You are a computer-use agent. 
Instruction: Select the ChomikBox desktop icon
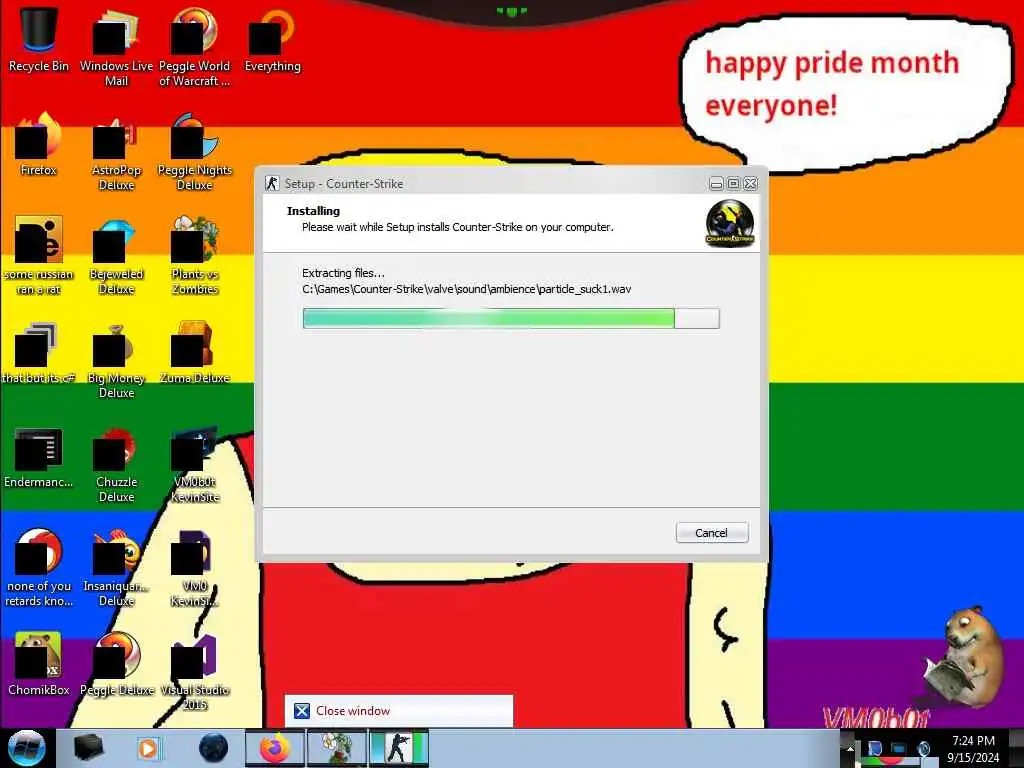point(39,665)
